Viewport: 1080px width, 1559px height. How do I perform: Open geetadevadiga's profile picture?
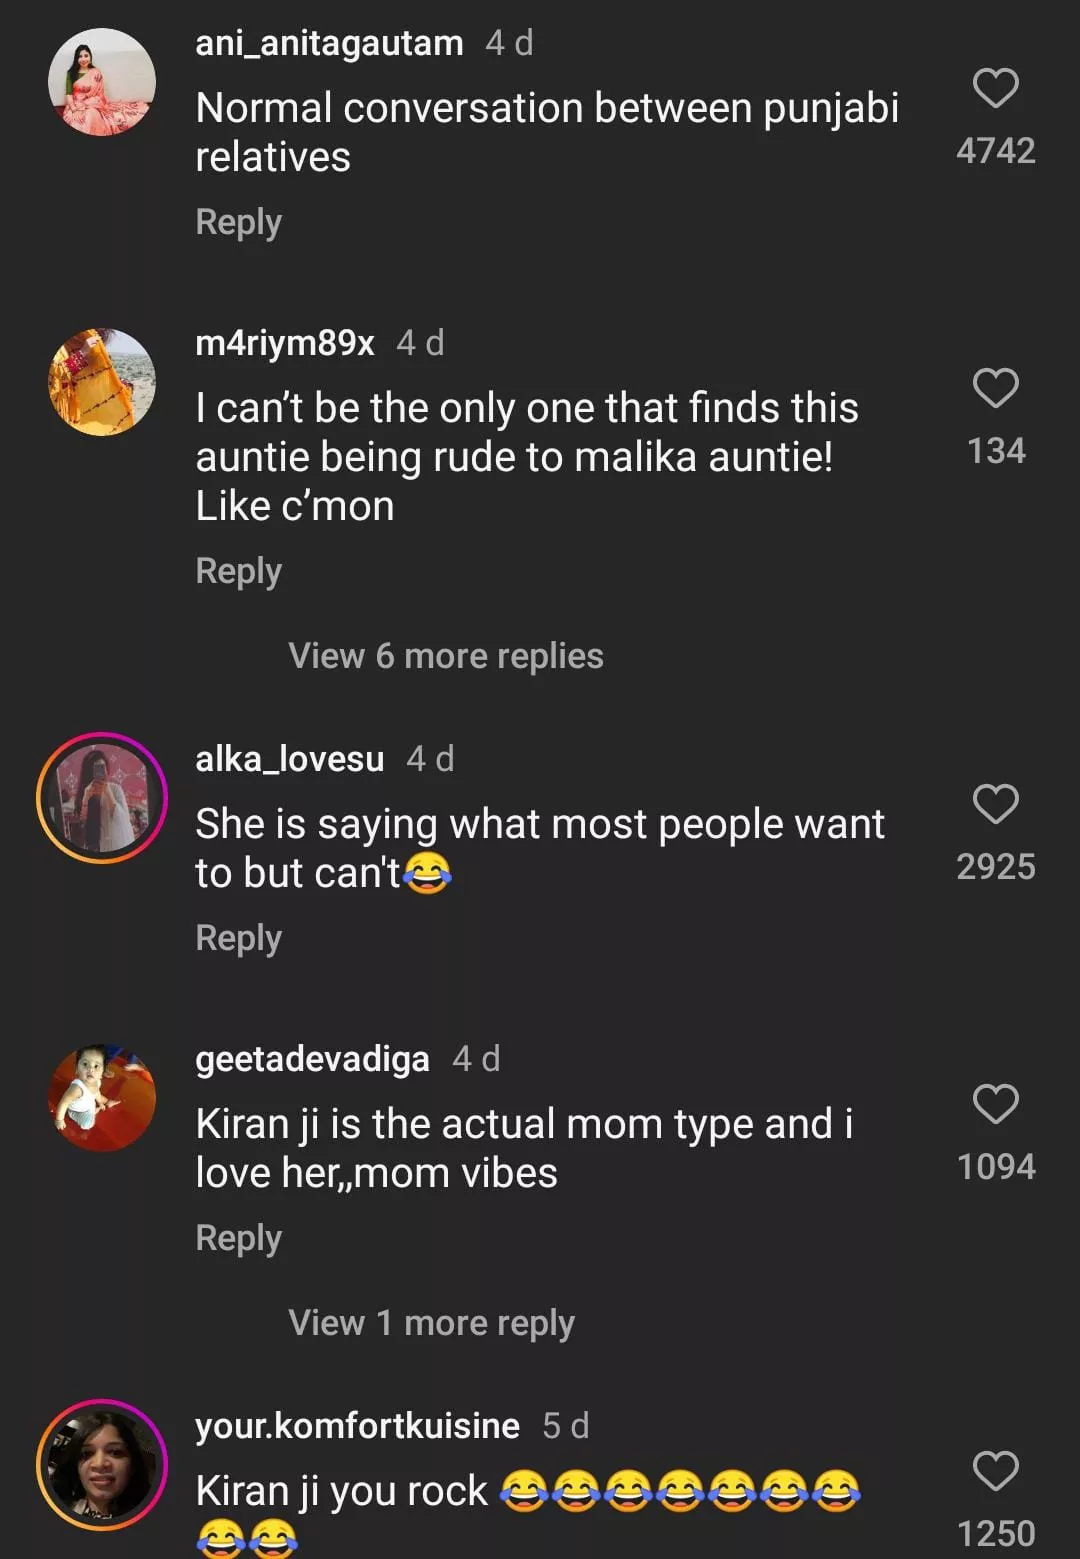[102, 1098]
